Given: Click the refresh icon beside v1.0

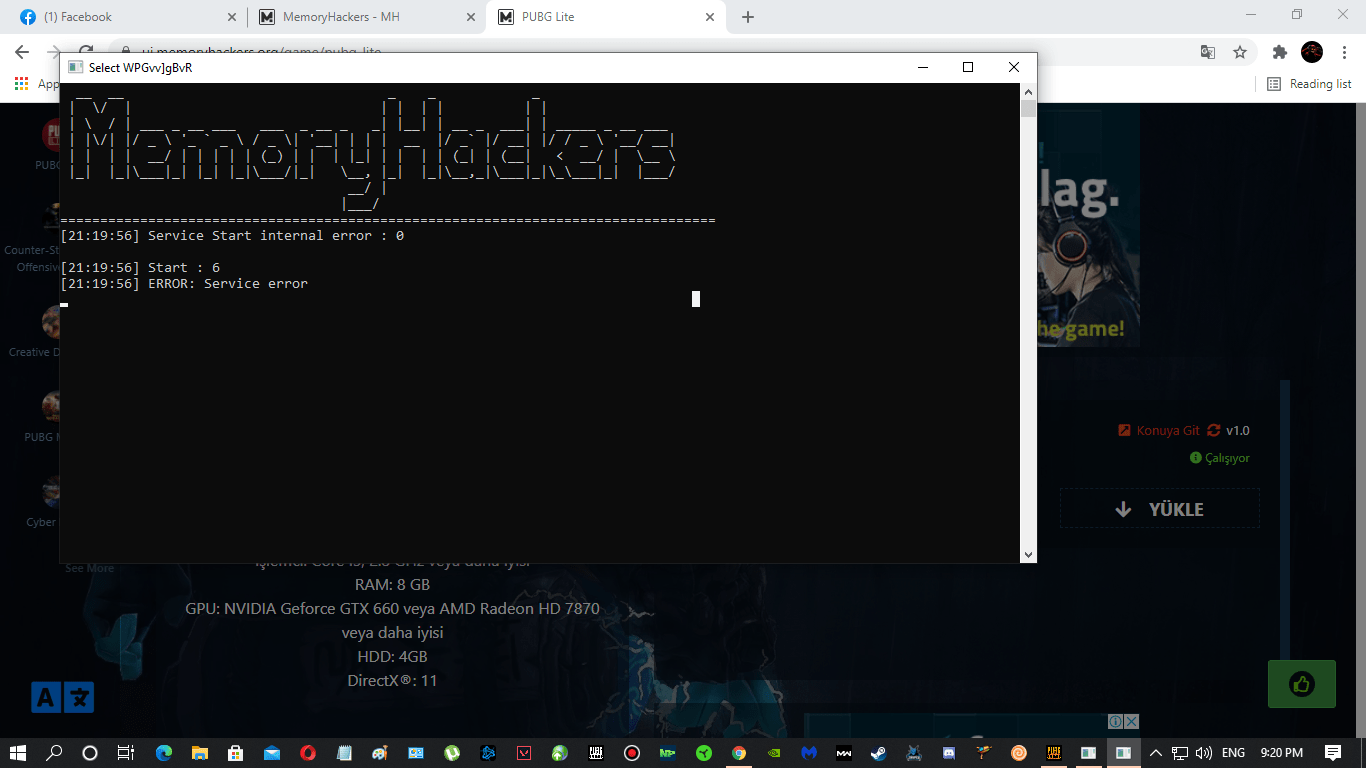Looking at the screenshot, I should (x=1214, y=430).
